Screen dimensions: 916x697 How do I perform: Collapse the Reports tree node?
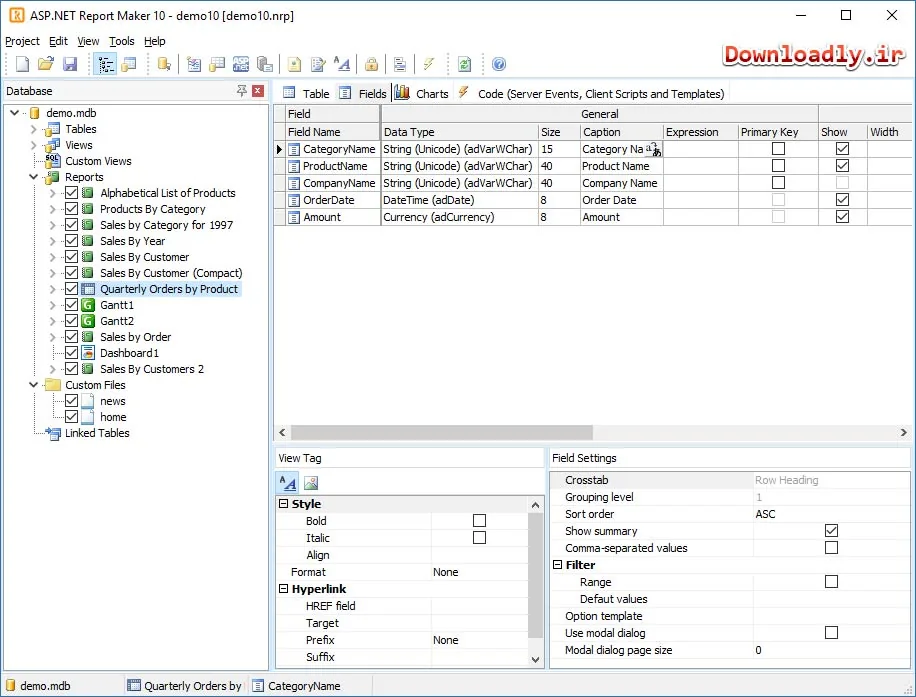click(33, 177)
